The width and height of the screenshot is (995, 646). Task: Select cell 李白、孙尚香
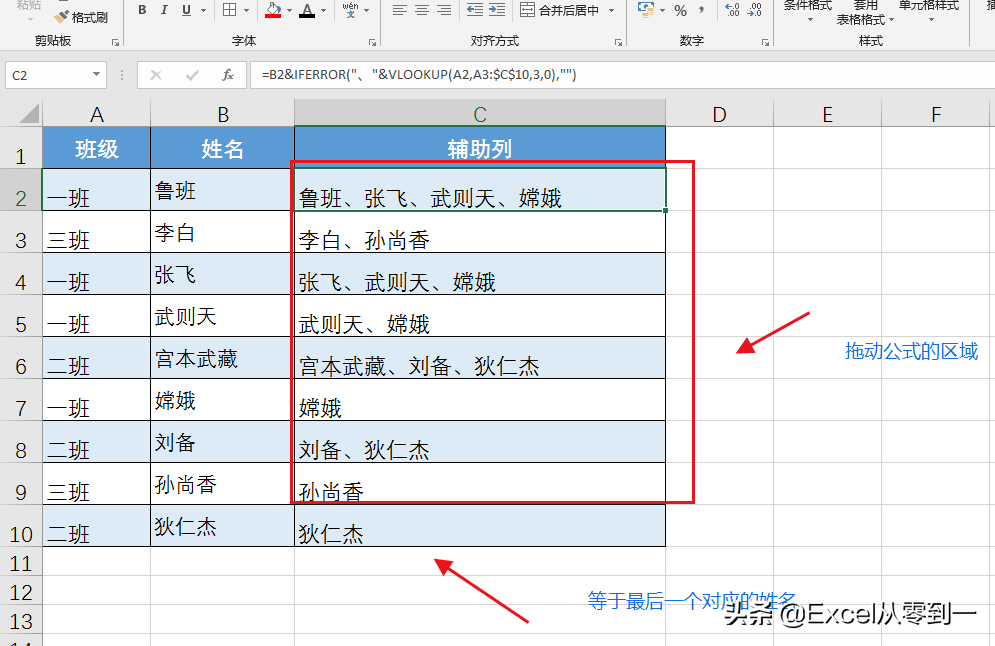pos(480,232)
